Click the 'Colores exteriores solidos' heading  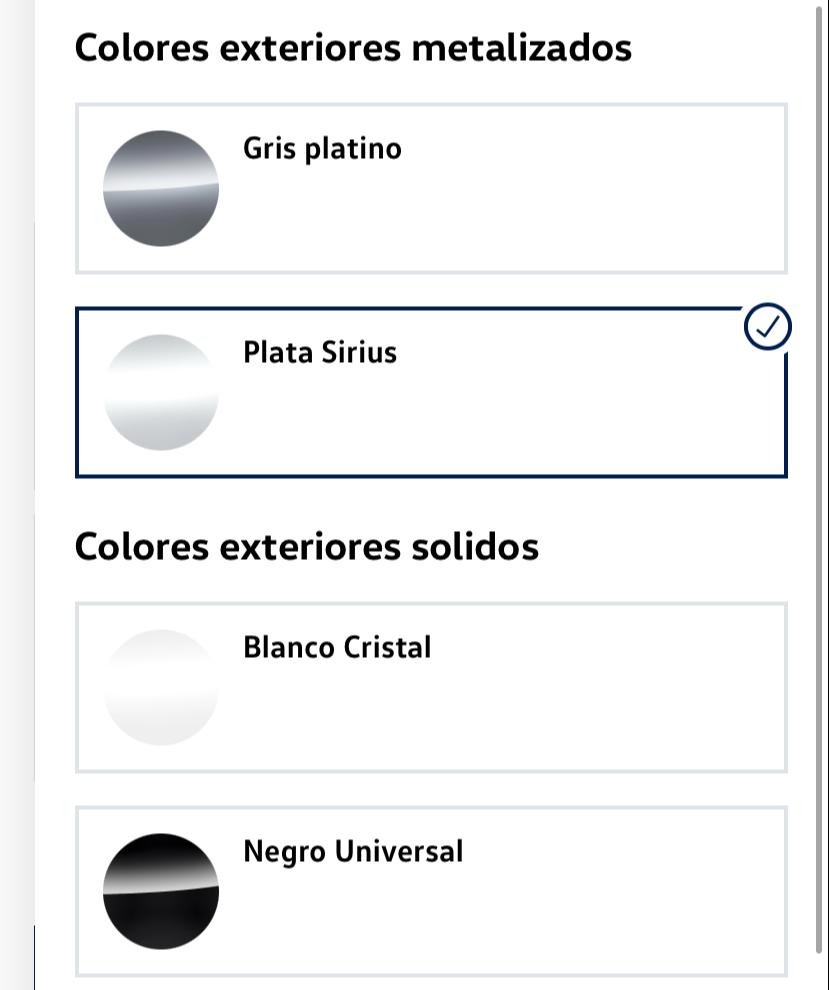307,547
